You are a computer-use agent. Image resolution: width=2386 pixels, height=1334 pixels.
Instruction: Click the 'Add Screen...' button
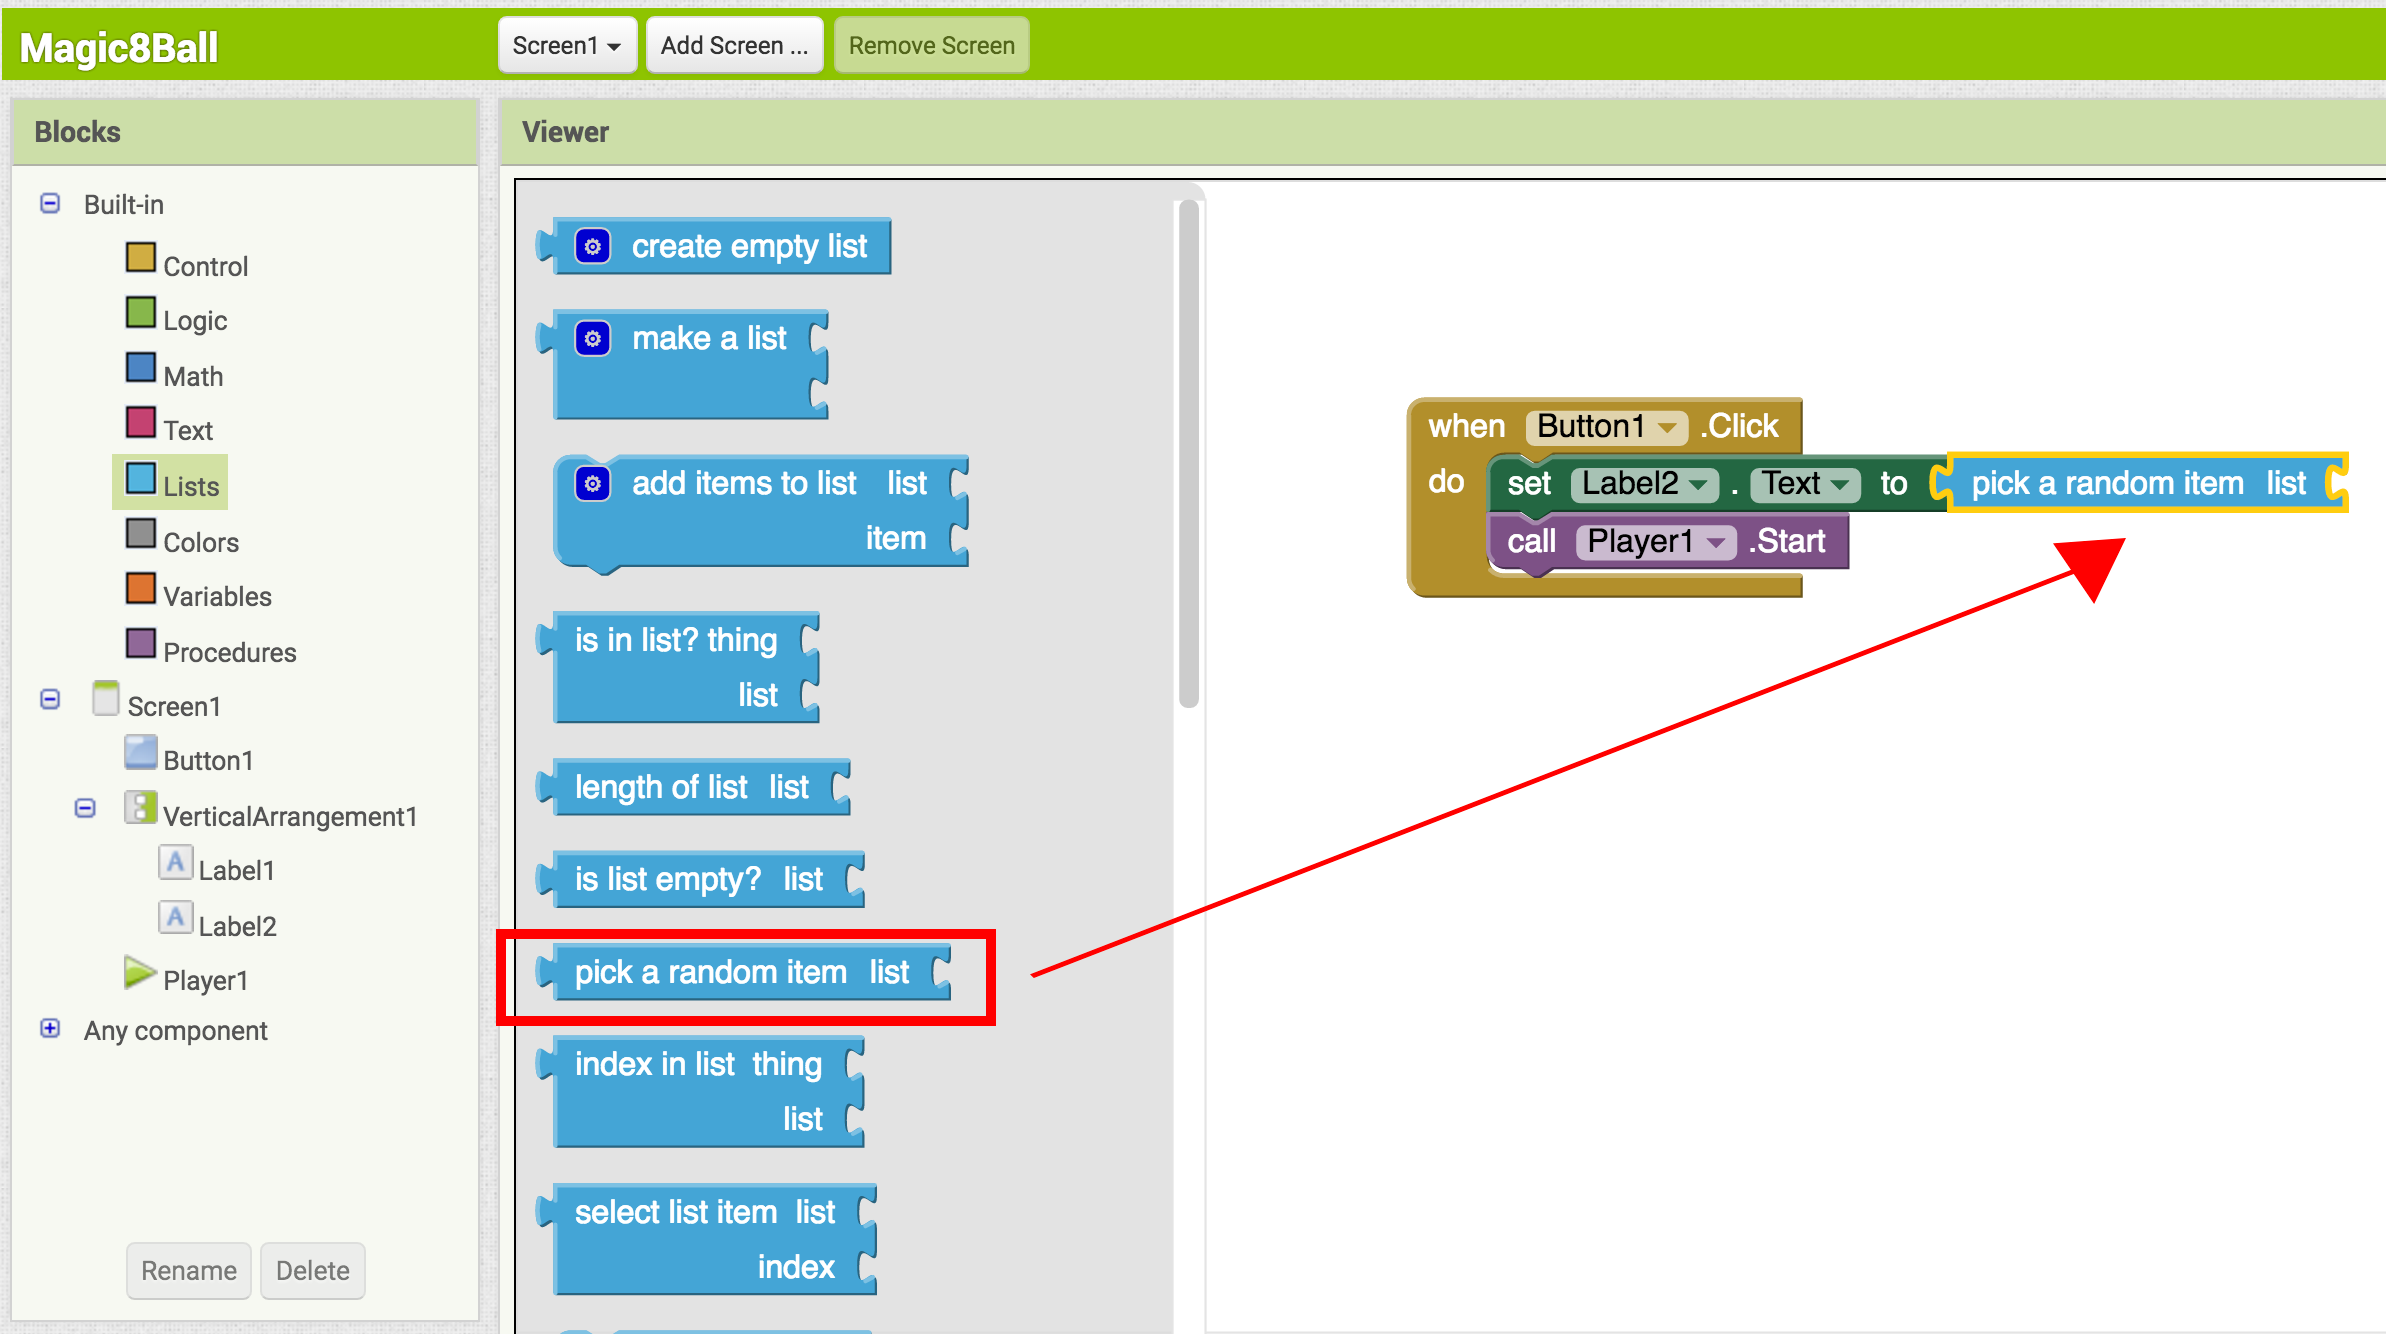coord(733,44)
